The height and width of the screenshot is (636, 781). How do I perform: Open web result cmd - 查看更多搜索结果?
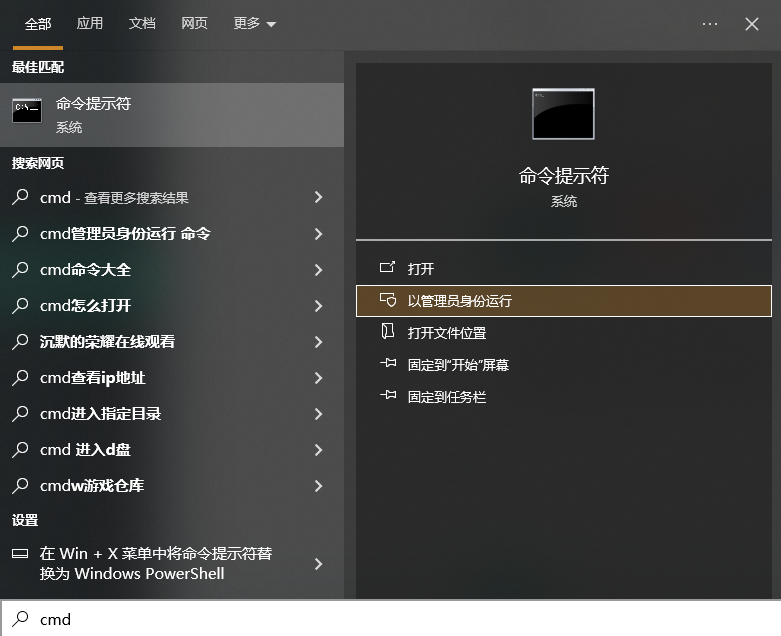click(x=172, y=198)
